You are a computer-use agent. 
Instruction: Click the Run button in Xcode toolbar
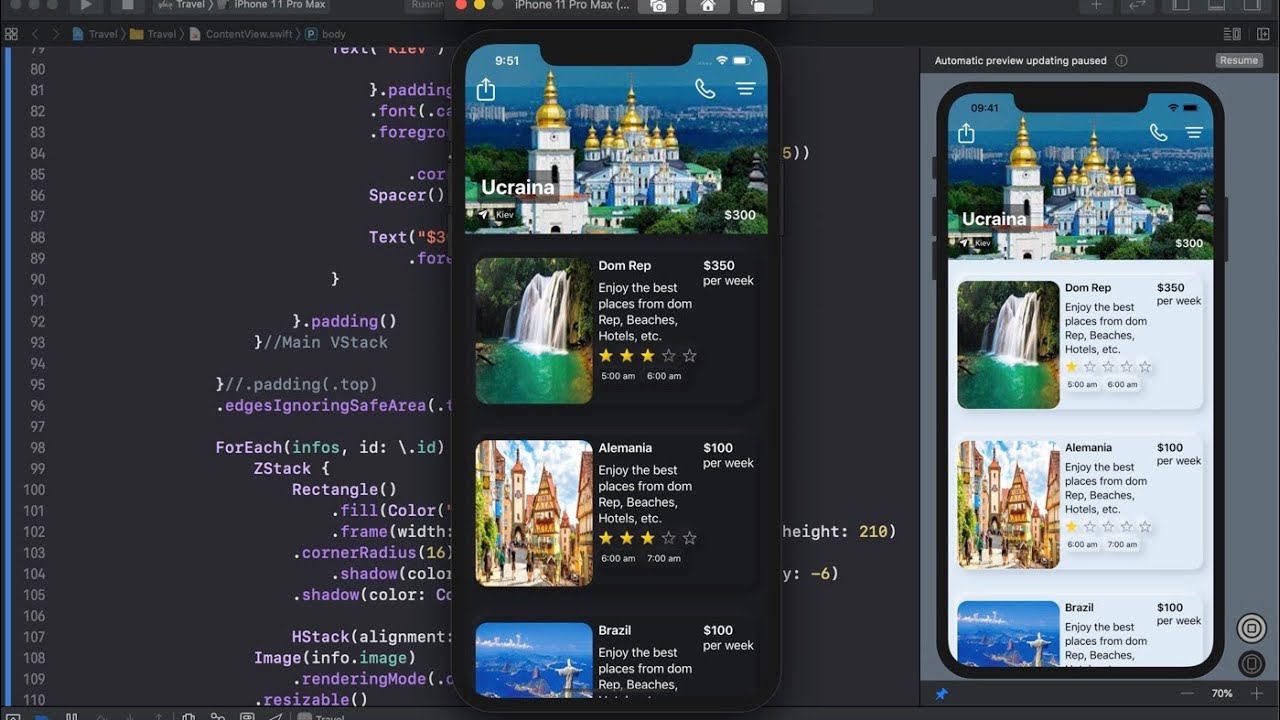pyautogui.click(x=86, y=5)
